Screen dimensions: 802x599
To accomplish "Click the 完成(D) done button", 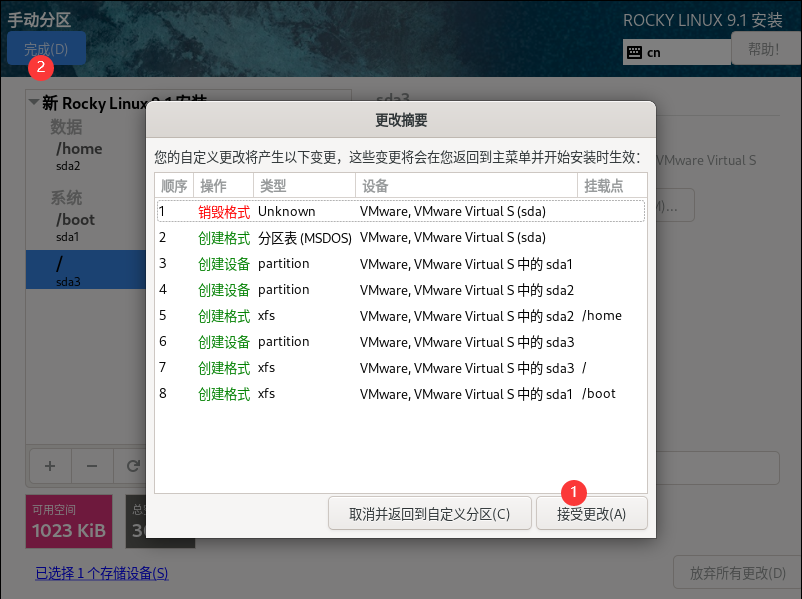I will [x=46, y=49].
